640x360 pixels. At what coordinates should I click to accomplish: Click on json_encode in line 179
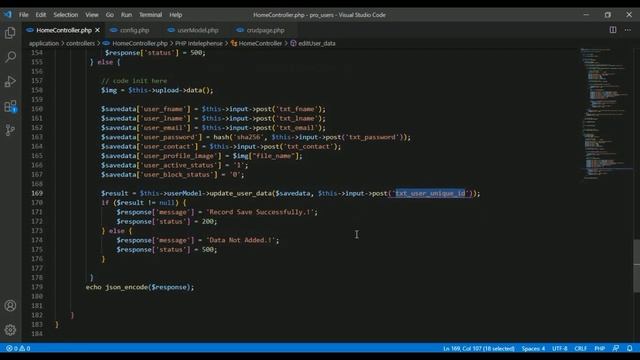click(x=126, y=287)
